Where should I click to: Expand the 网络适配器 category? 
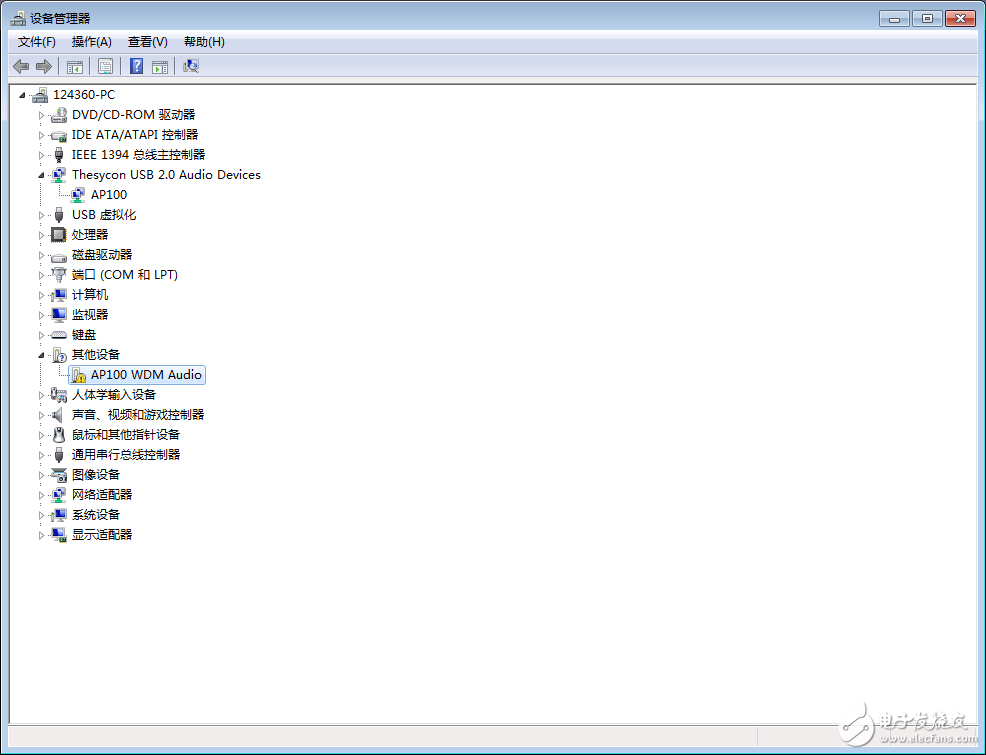43,494
